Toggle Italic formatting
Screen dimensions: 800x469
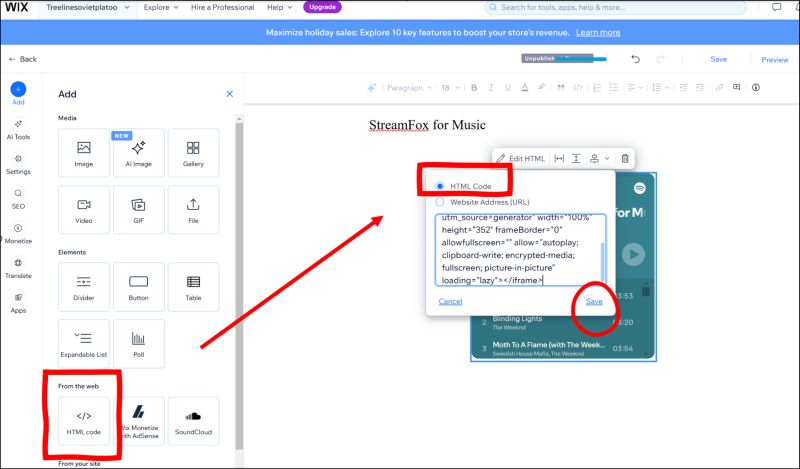coord(491,88)
